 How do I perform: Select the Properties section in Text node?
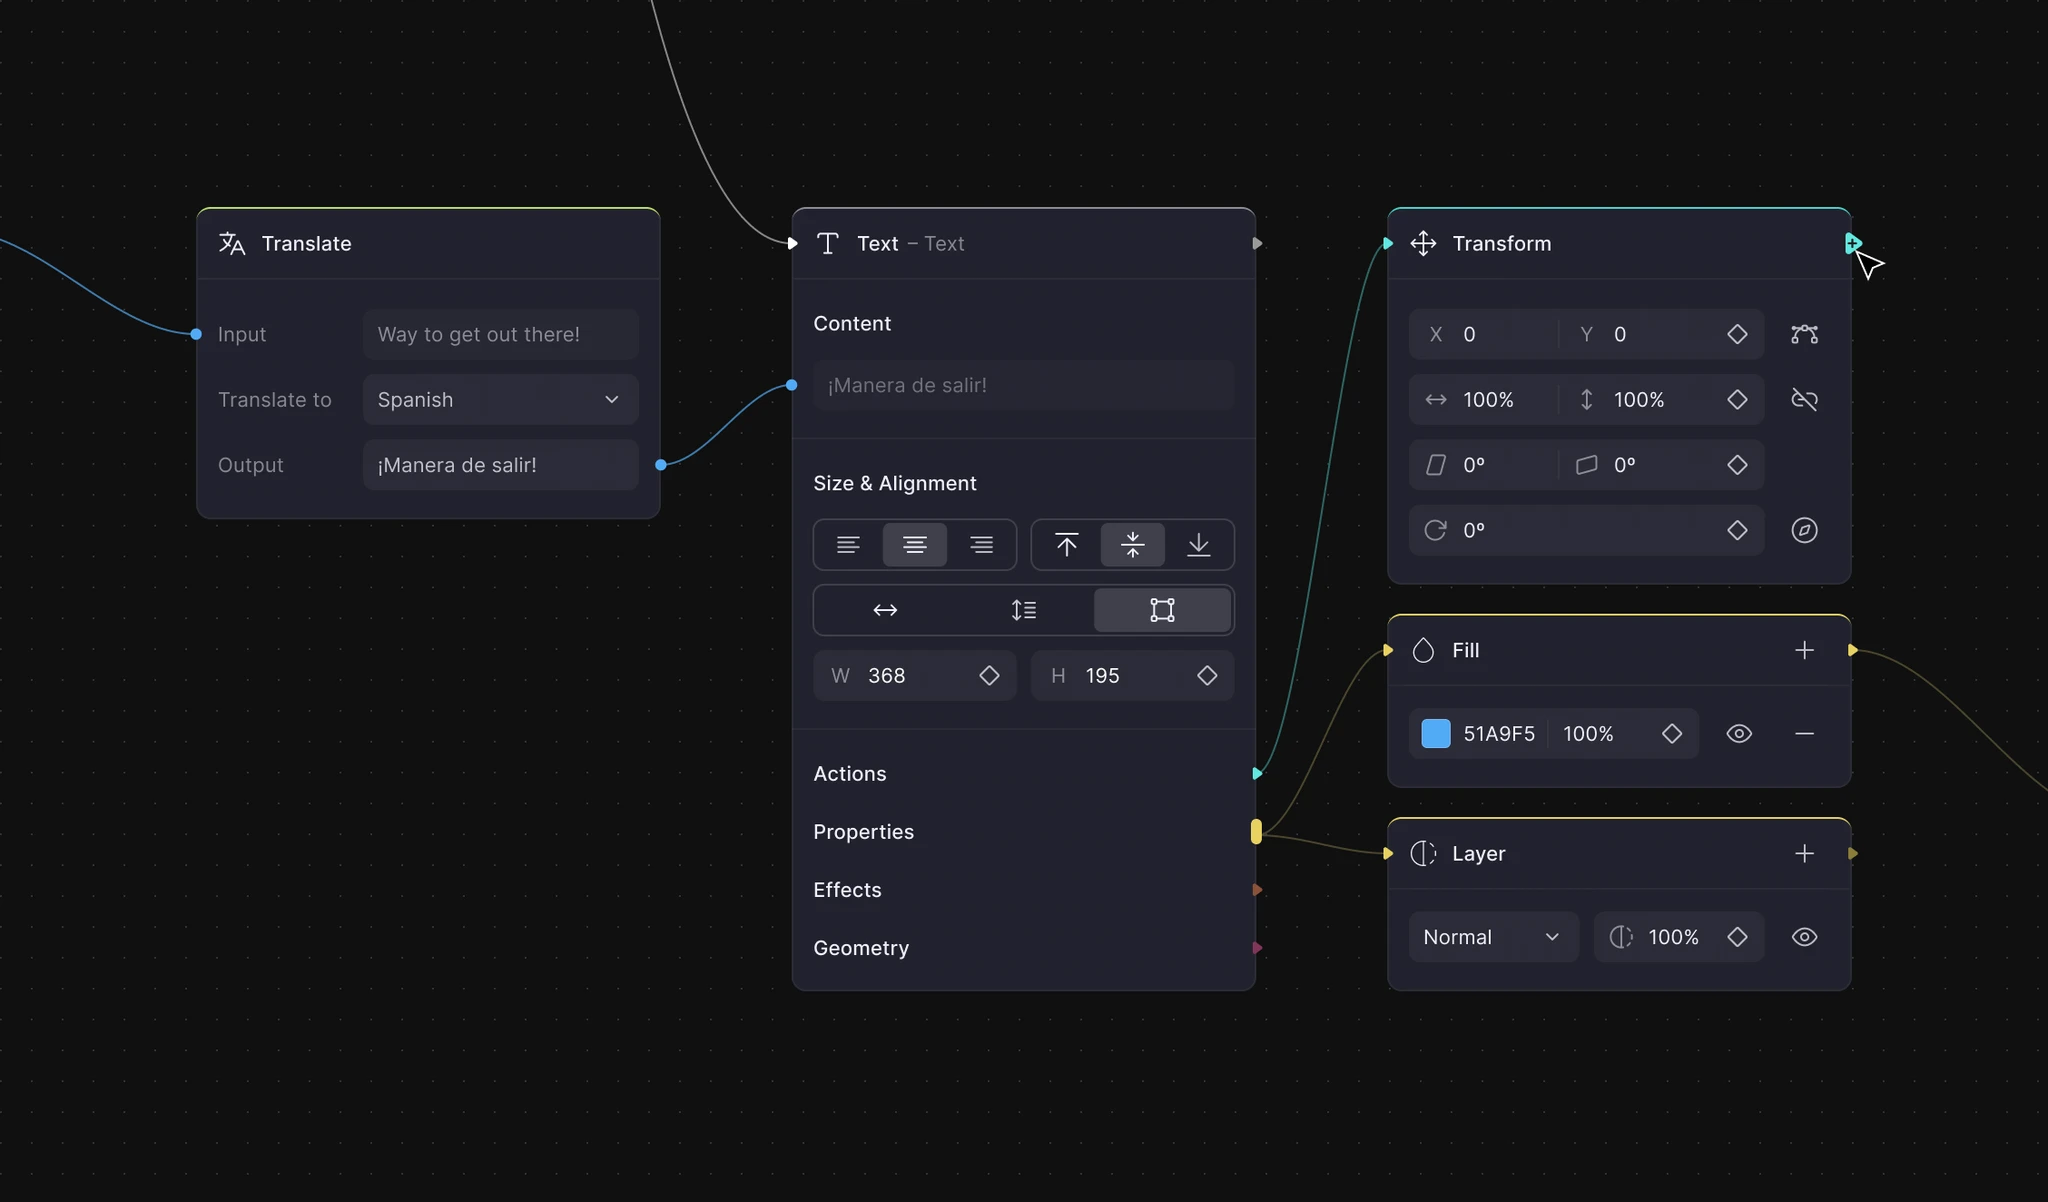(863, 831)
